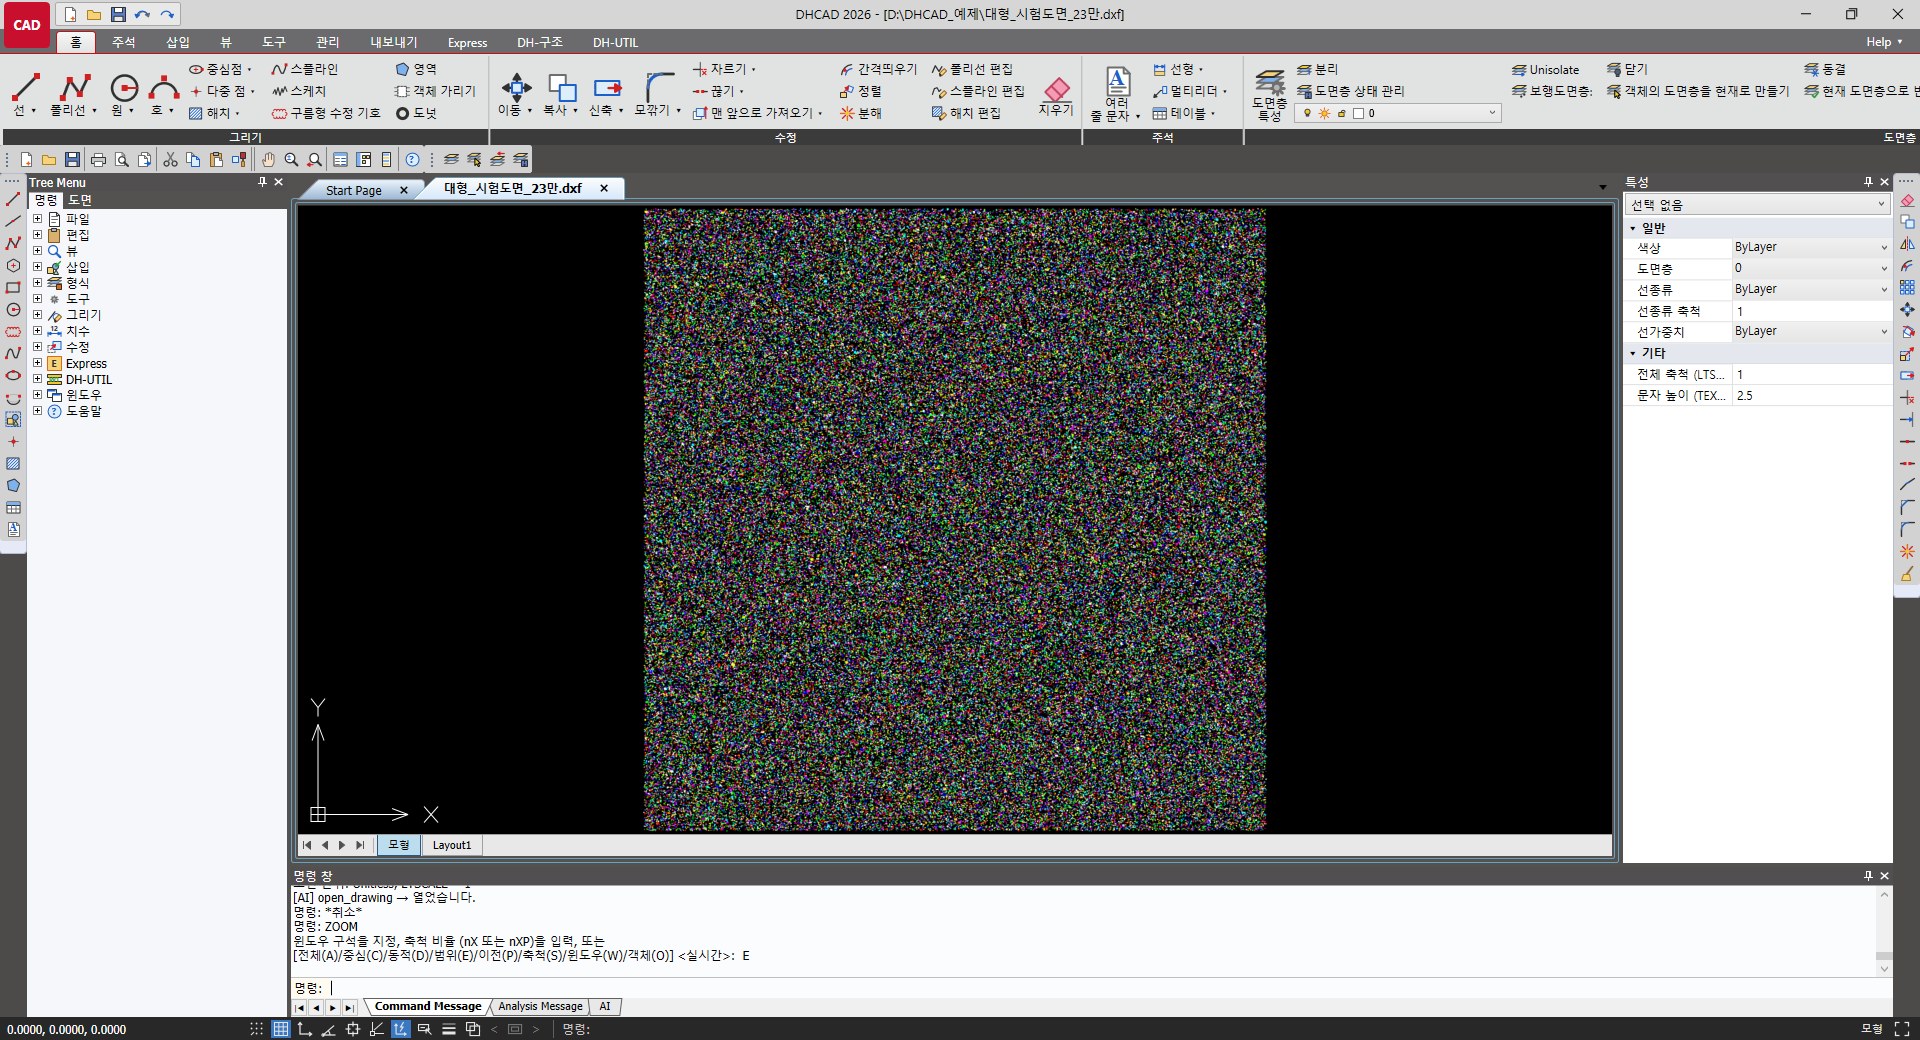Toggle lineweight display in status bar
The width and height of the screenshot is (1920, 1040).
[x=449, y=1029]
